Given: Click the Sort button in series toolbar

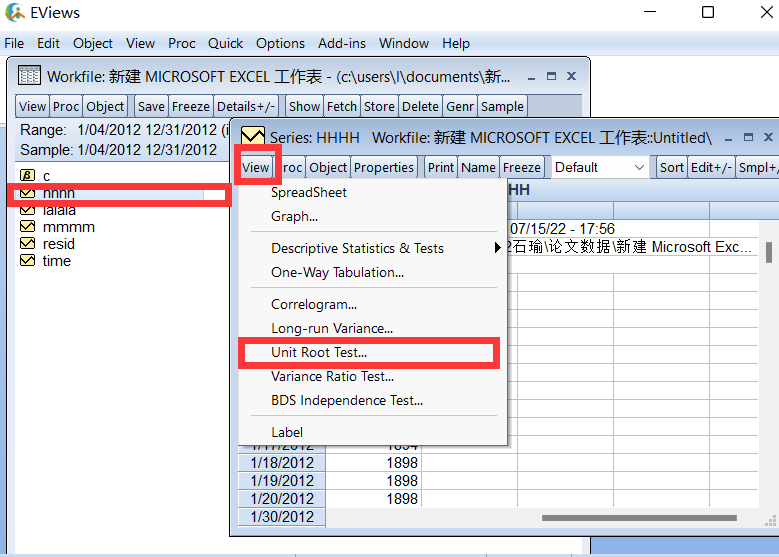Looking at the screenshot, I should (672, 167).
